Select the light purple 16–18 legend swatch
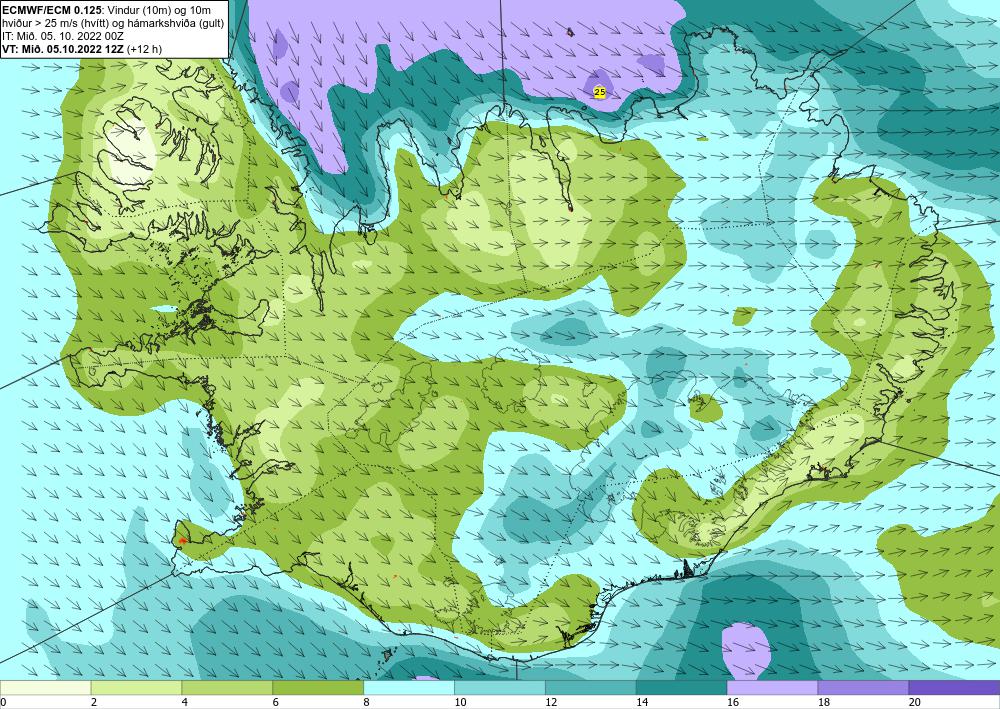 coord(772,687)
